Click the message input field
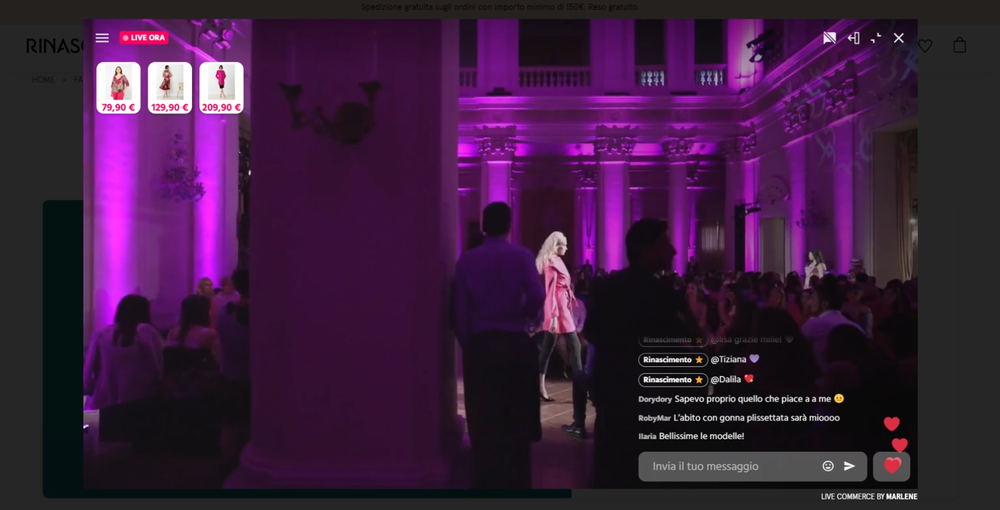 pyautogui.click(x=730, y=466)
